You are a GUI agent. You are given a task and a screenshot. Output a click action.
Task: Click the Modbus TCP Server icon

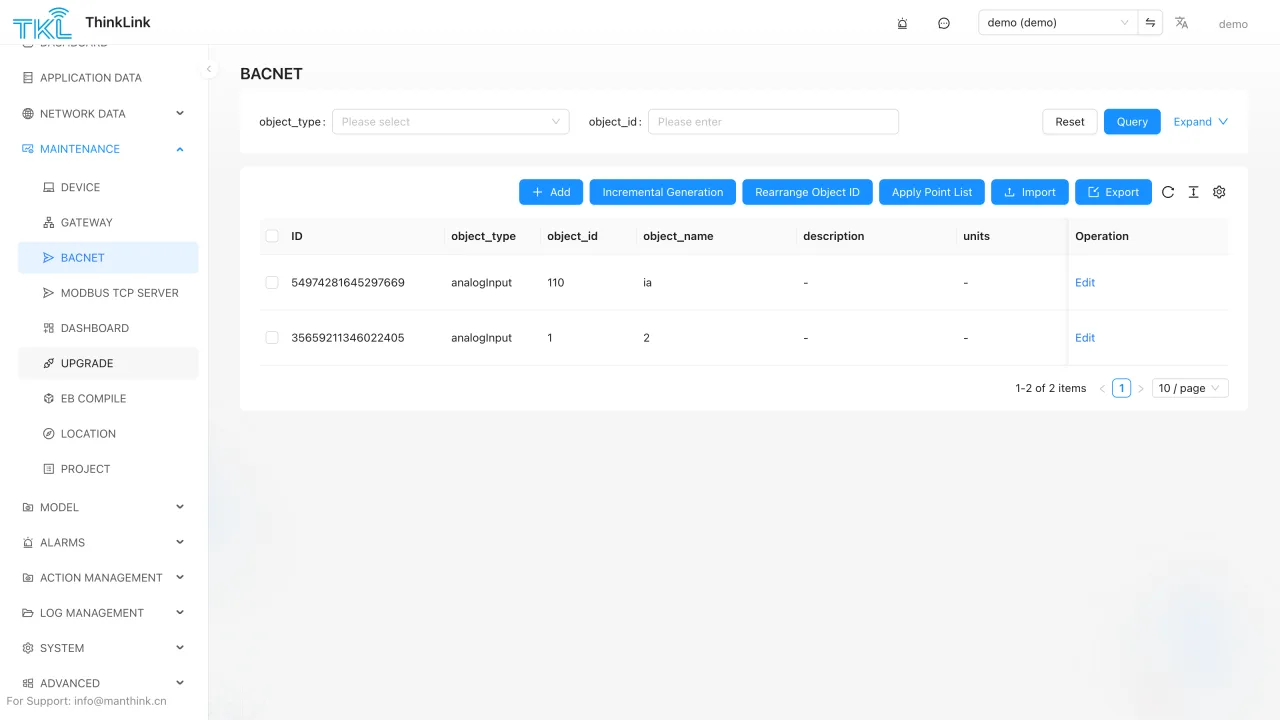(x=49, y=293)
